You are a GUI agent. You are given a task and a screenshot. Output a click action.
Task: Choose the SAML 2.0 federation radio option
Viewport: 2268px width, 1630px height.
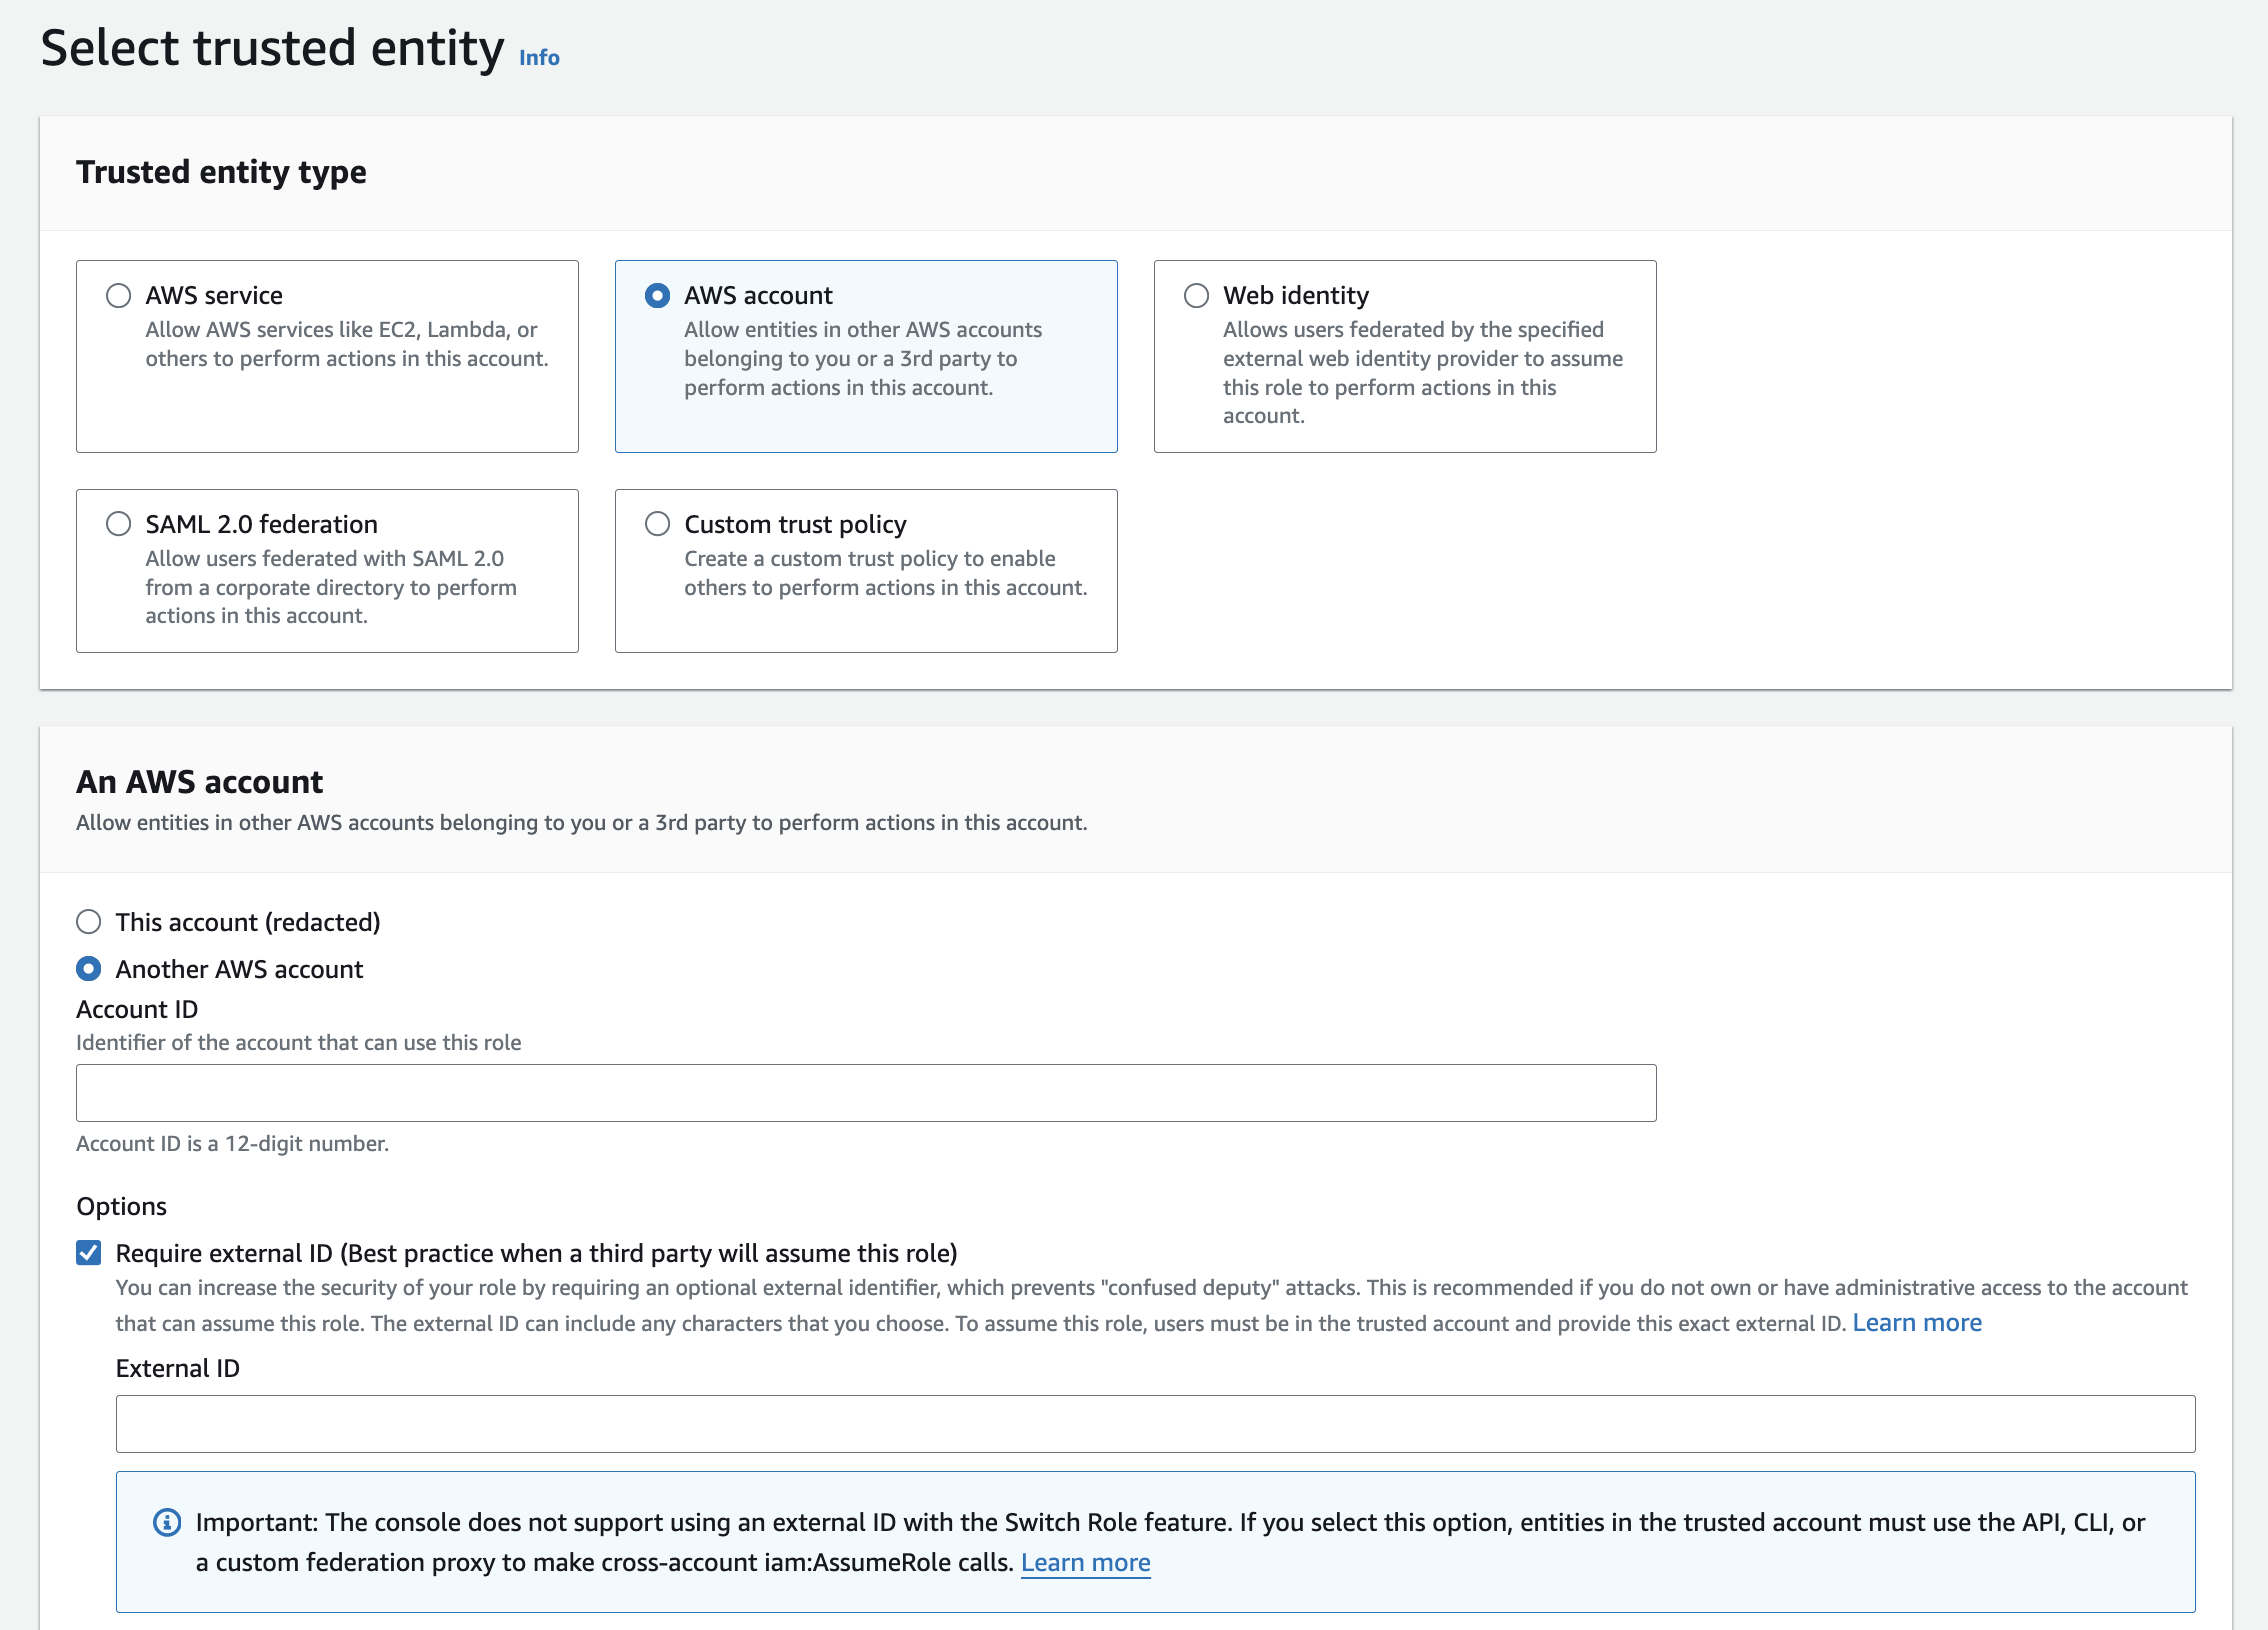[119, 524]
